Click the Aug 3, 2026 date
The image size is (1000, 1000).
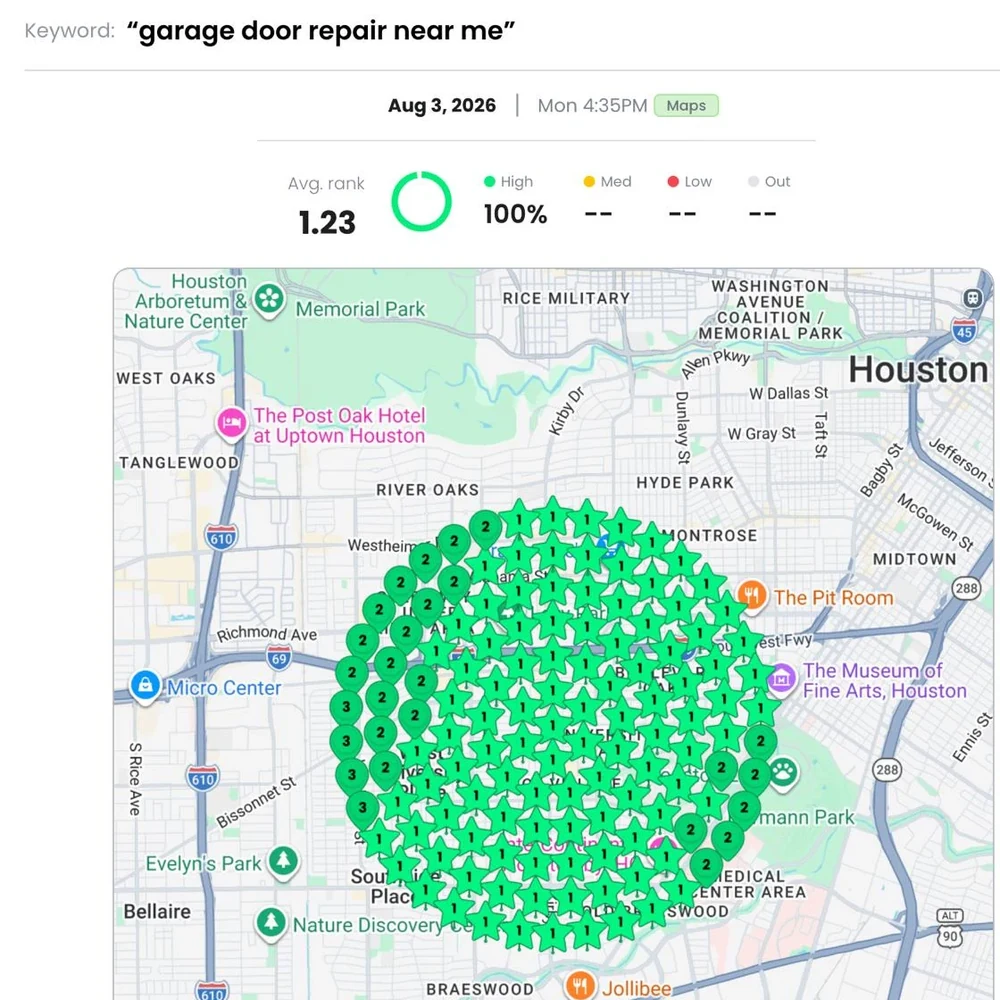[442, 105]
